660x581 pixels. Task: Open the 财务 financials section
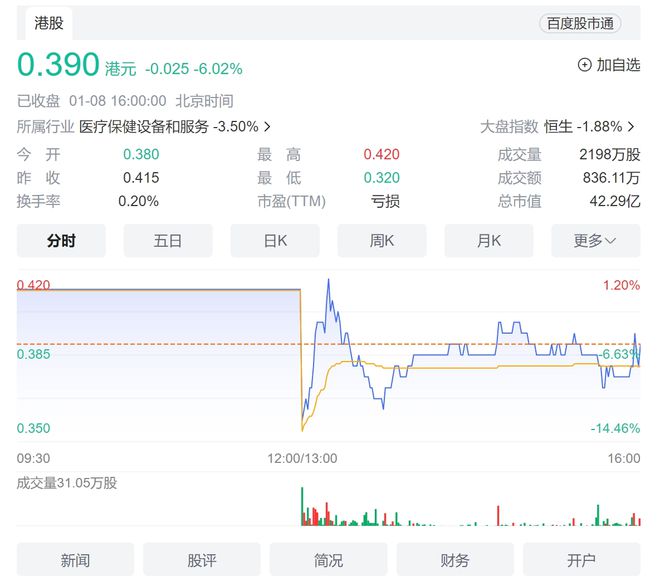point(455,560)
